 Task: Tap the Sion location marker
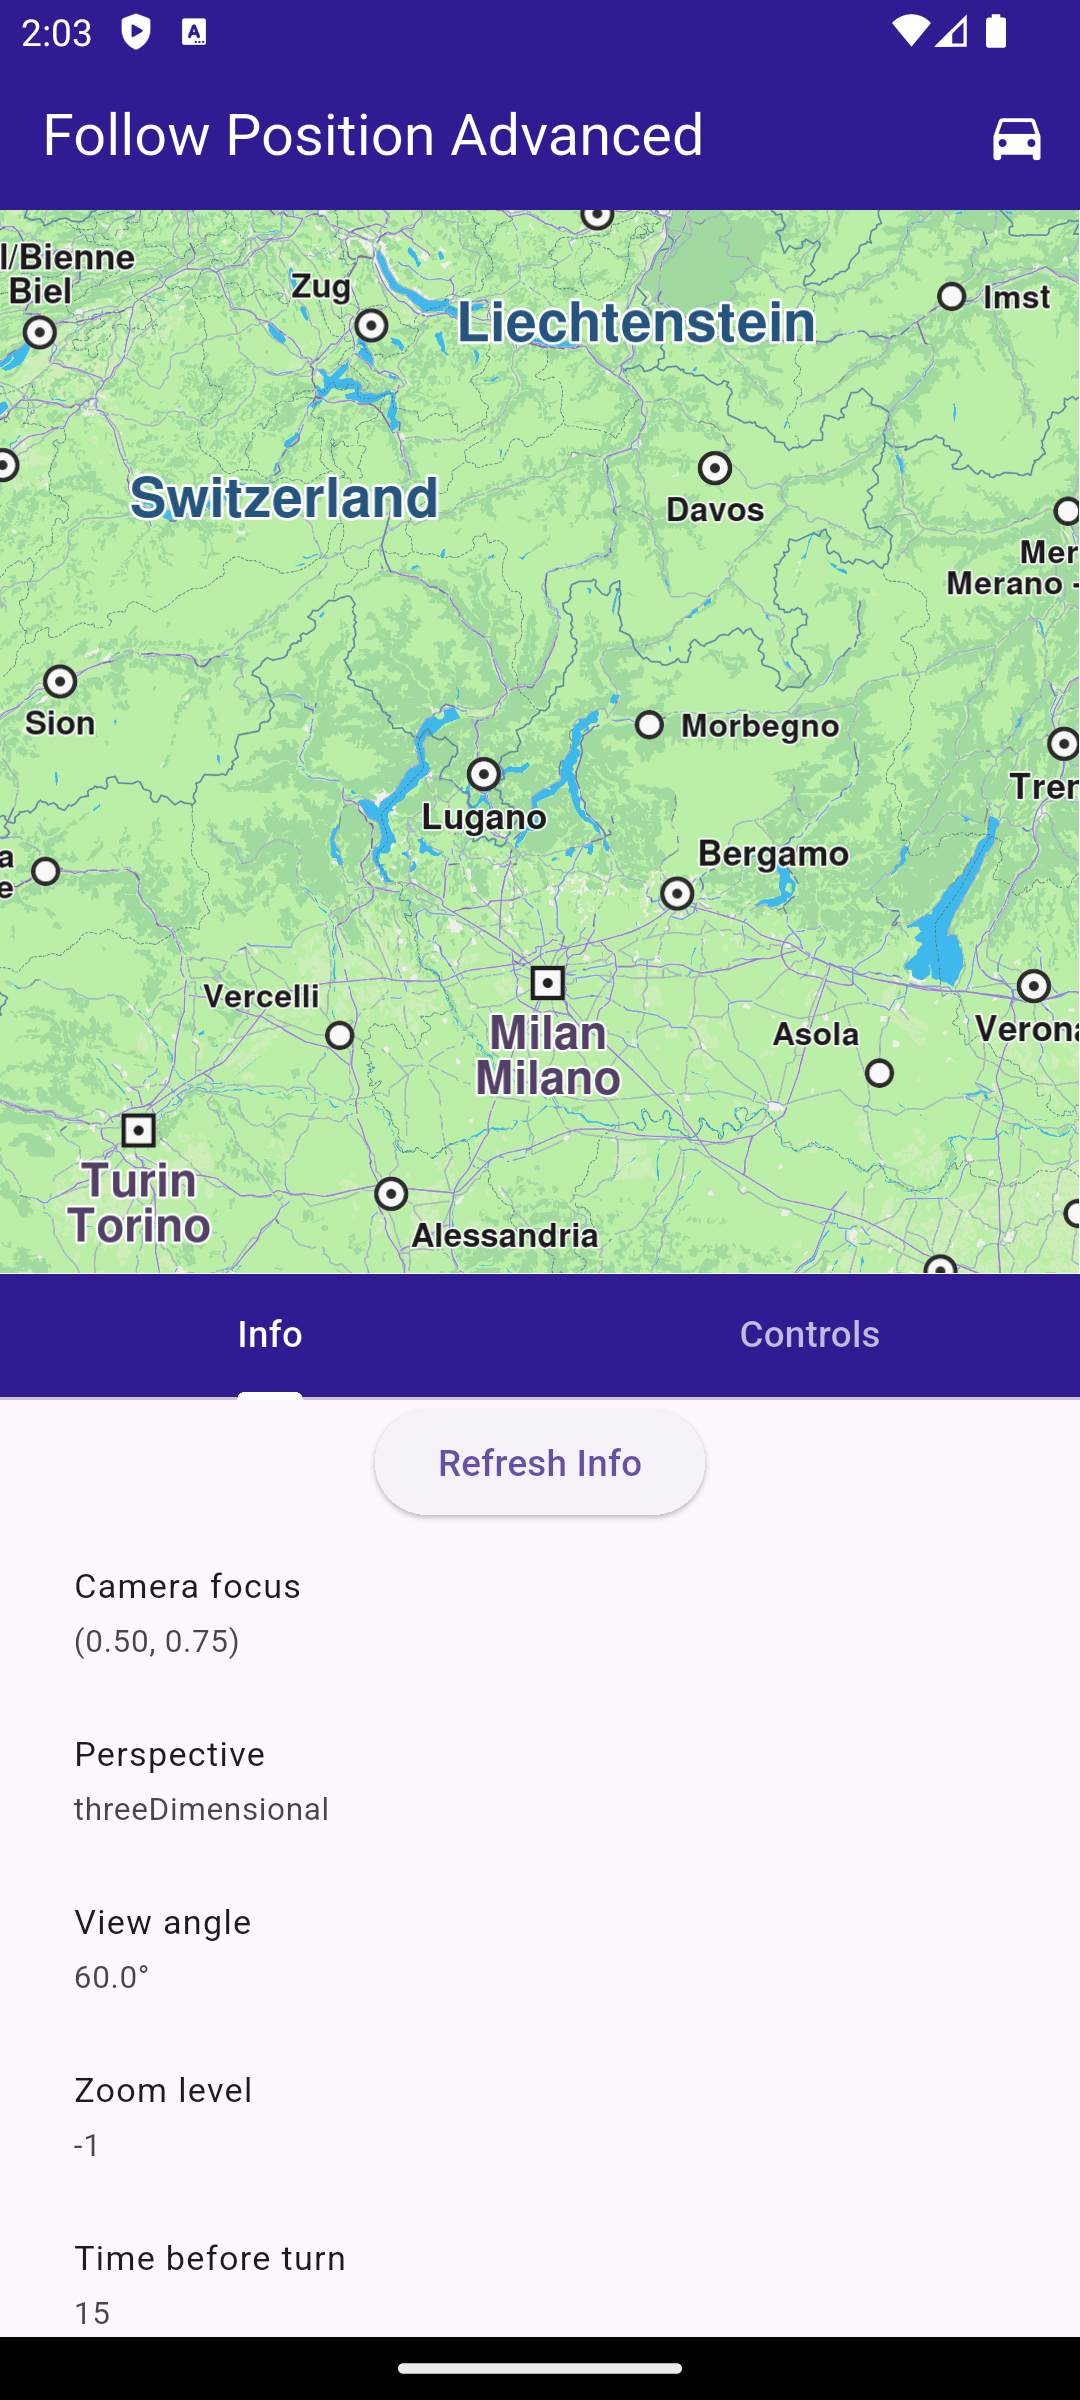point(60,682)
